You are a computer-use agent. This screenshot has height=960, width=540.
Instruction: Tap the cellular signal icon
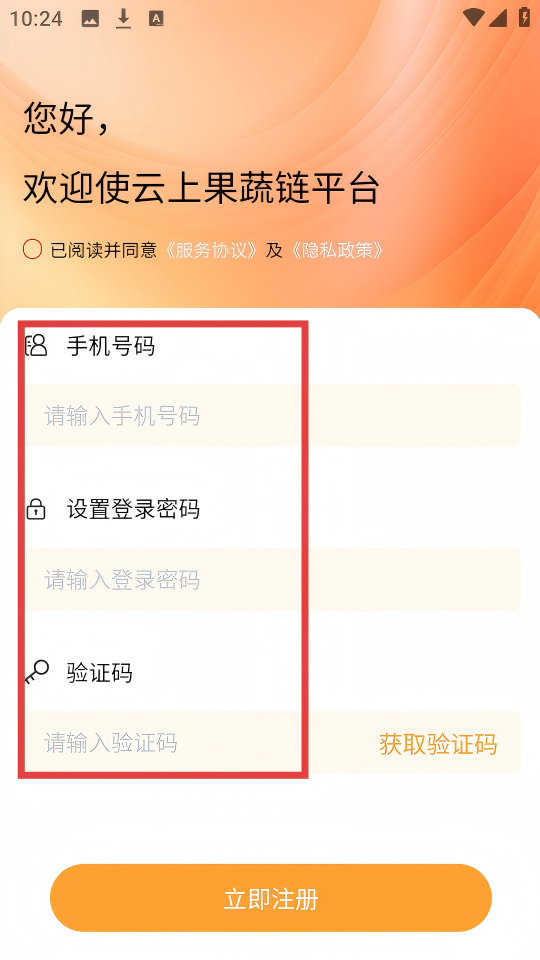click(x=498, y=18)
